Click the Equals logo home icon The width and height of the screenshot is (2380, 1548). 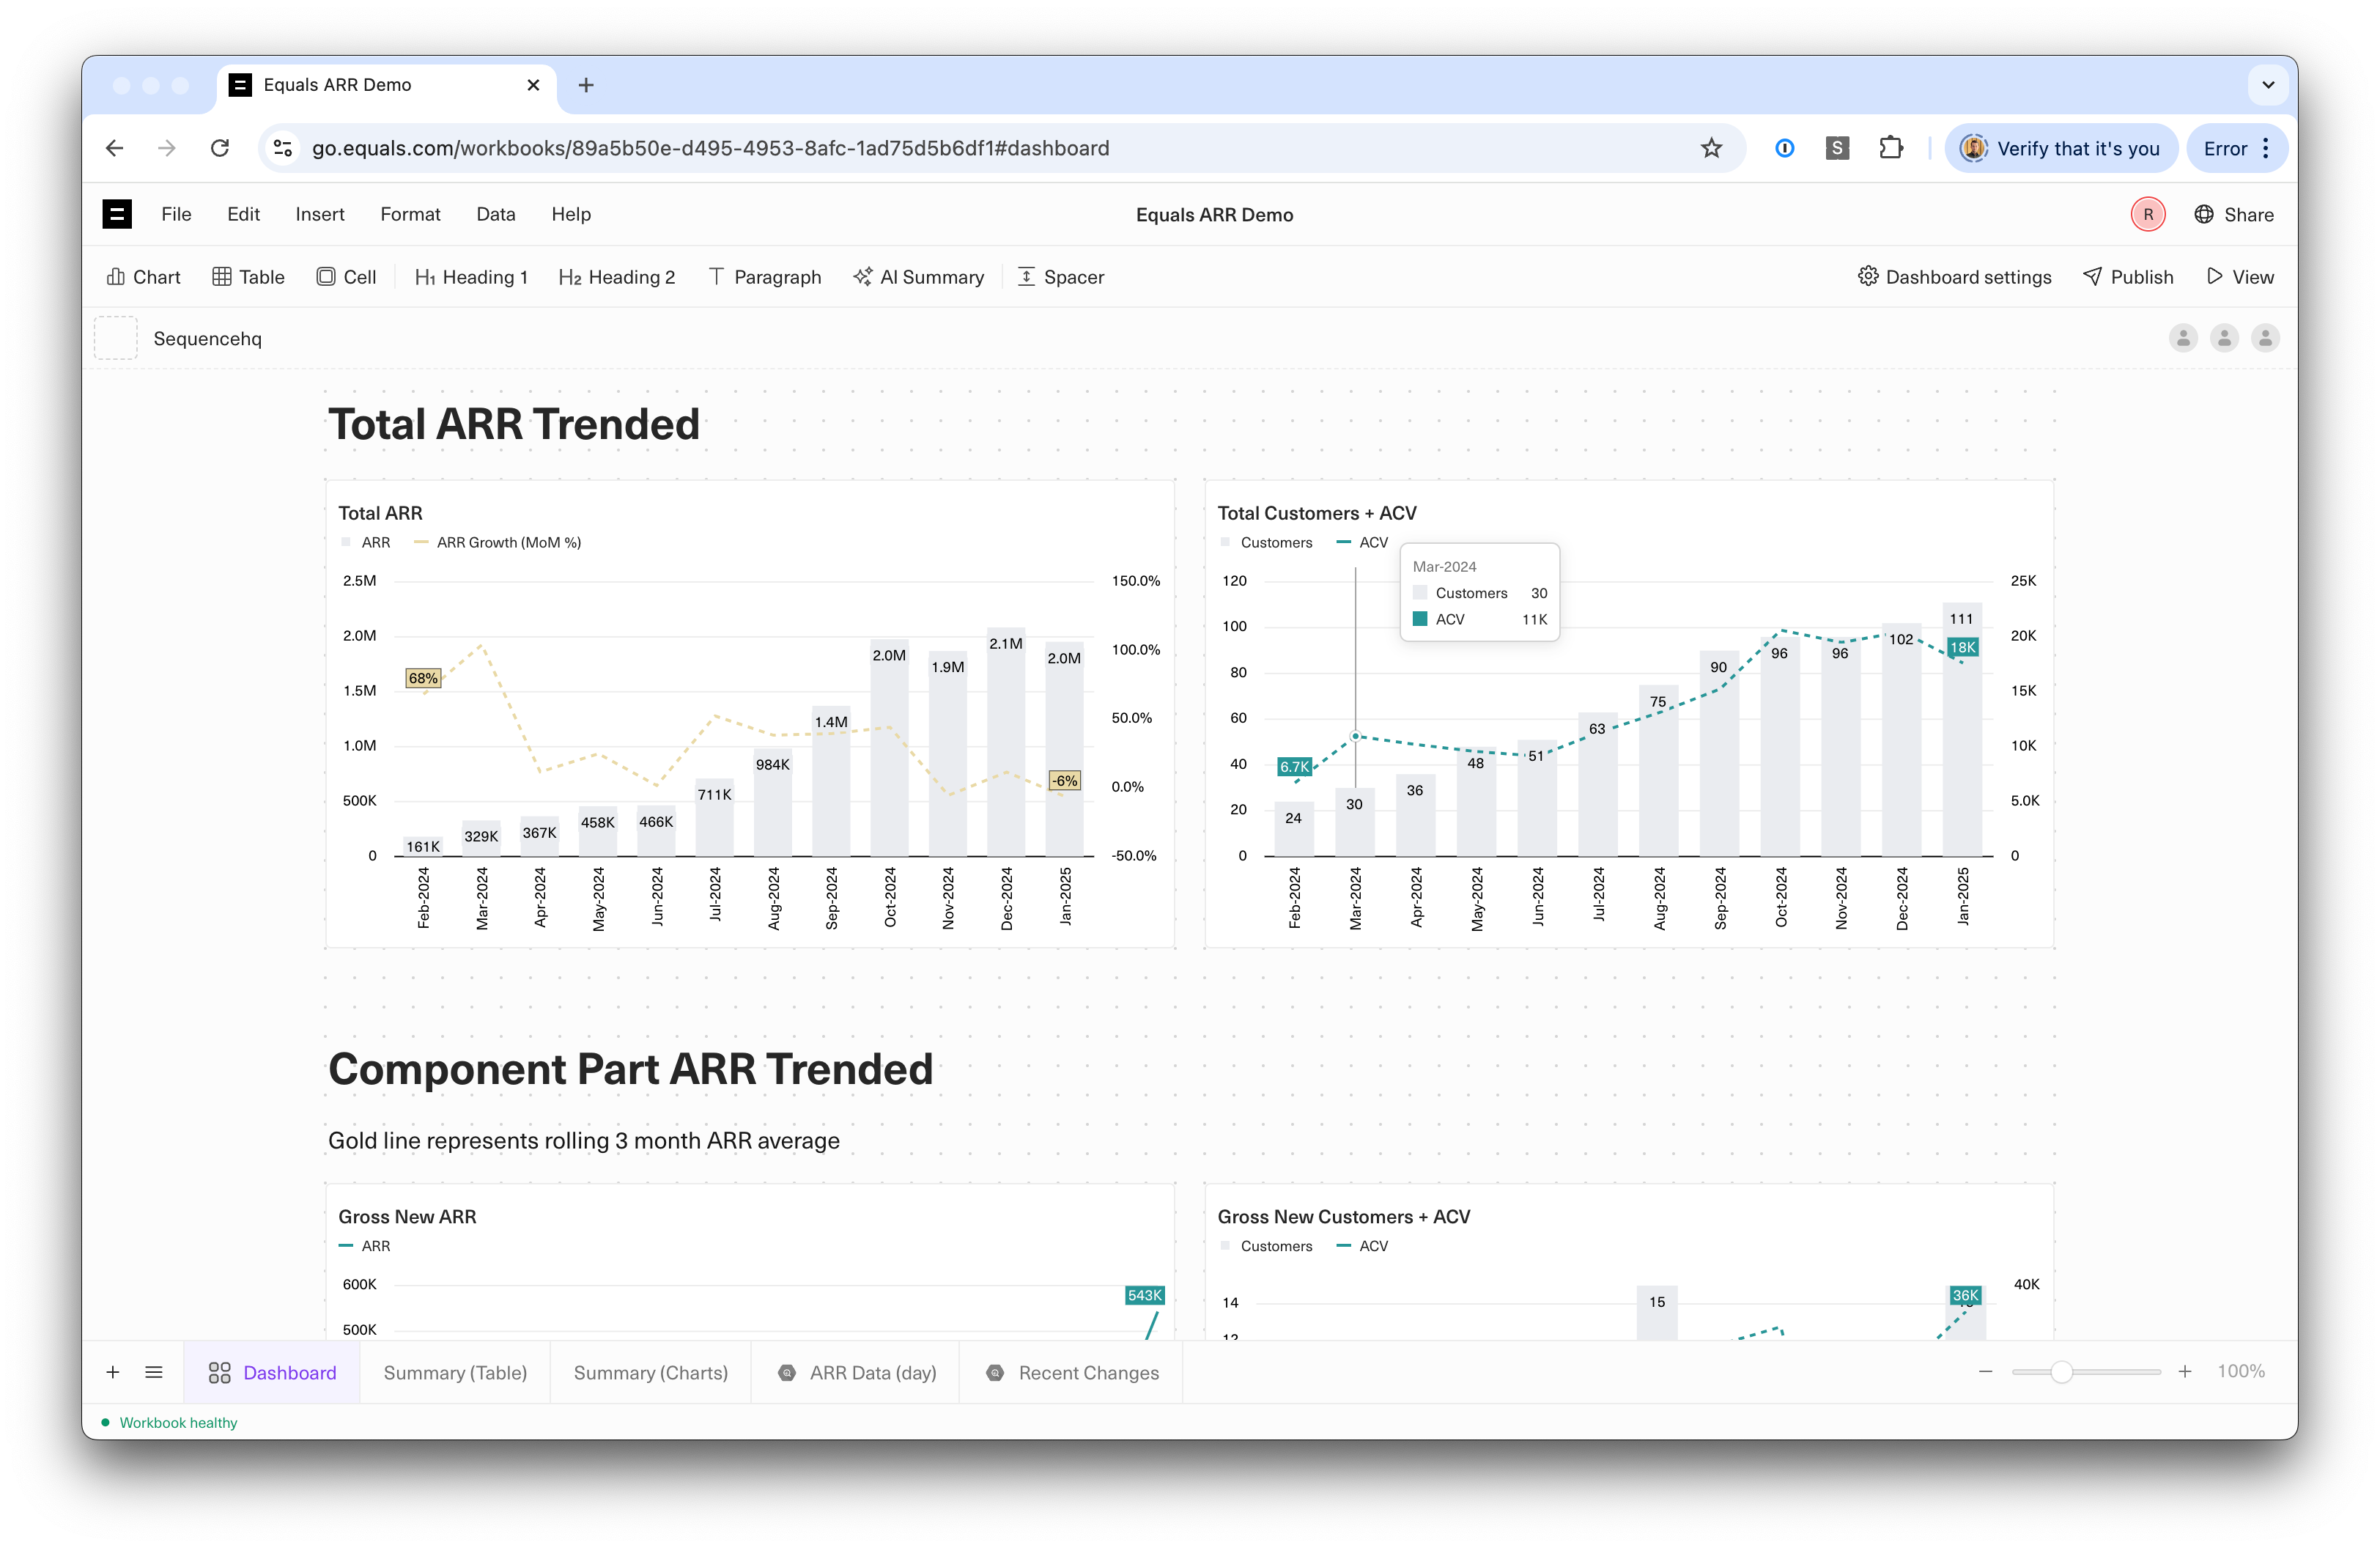tap(117, 214)
